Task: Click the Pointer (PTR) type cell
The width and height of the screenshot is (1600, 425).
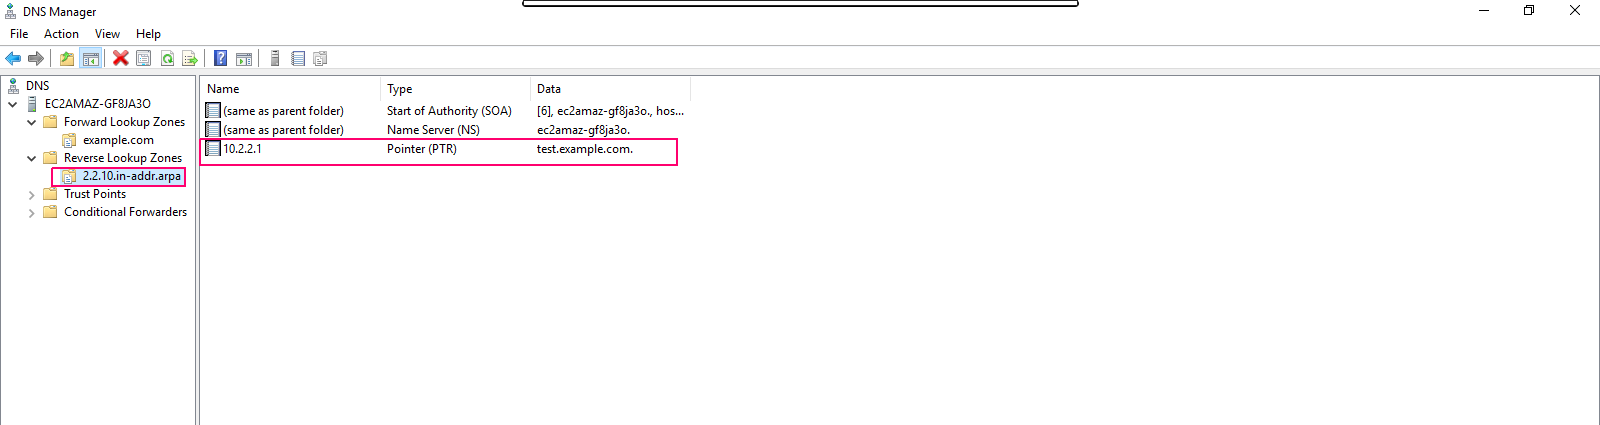Action: pos(422,149)
